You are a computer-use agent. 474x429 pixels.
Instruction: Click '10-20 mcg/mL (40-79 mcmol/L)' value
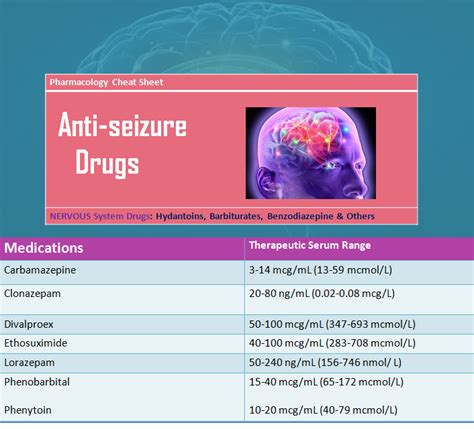click(323, 410)
